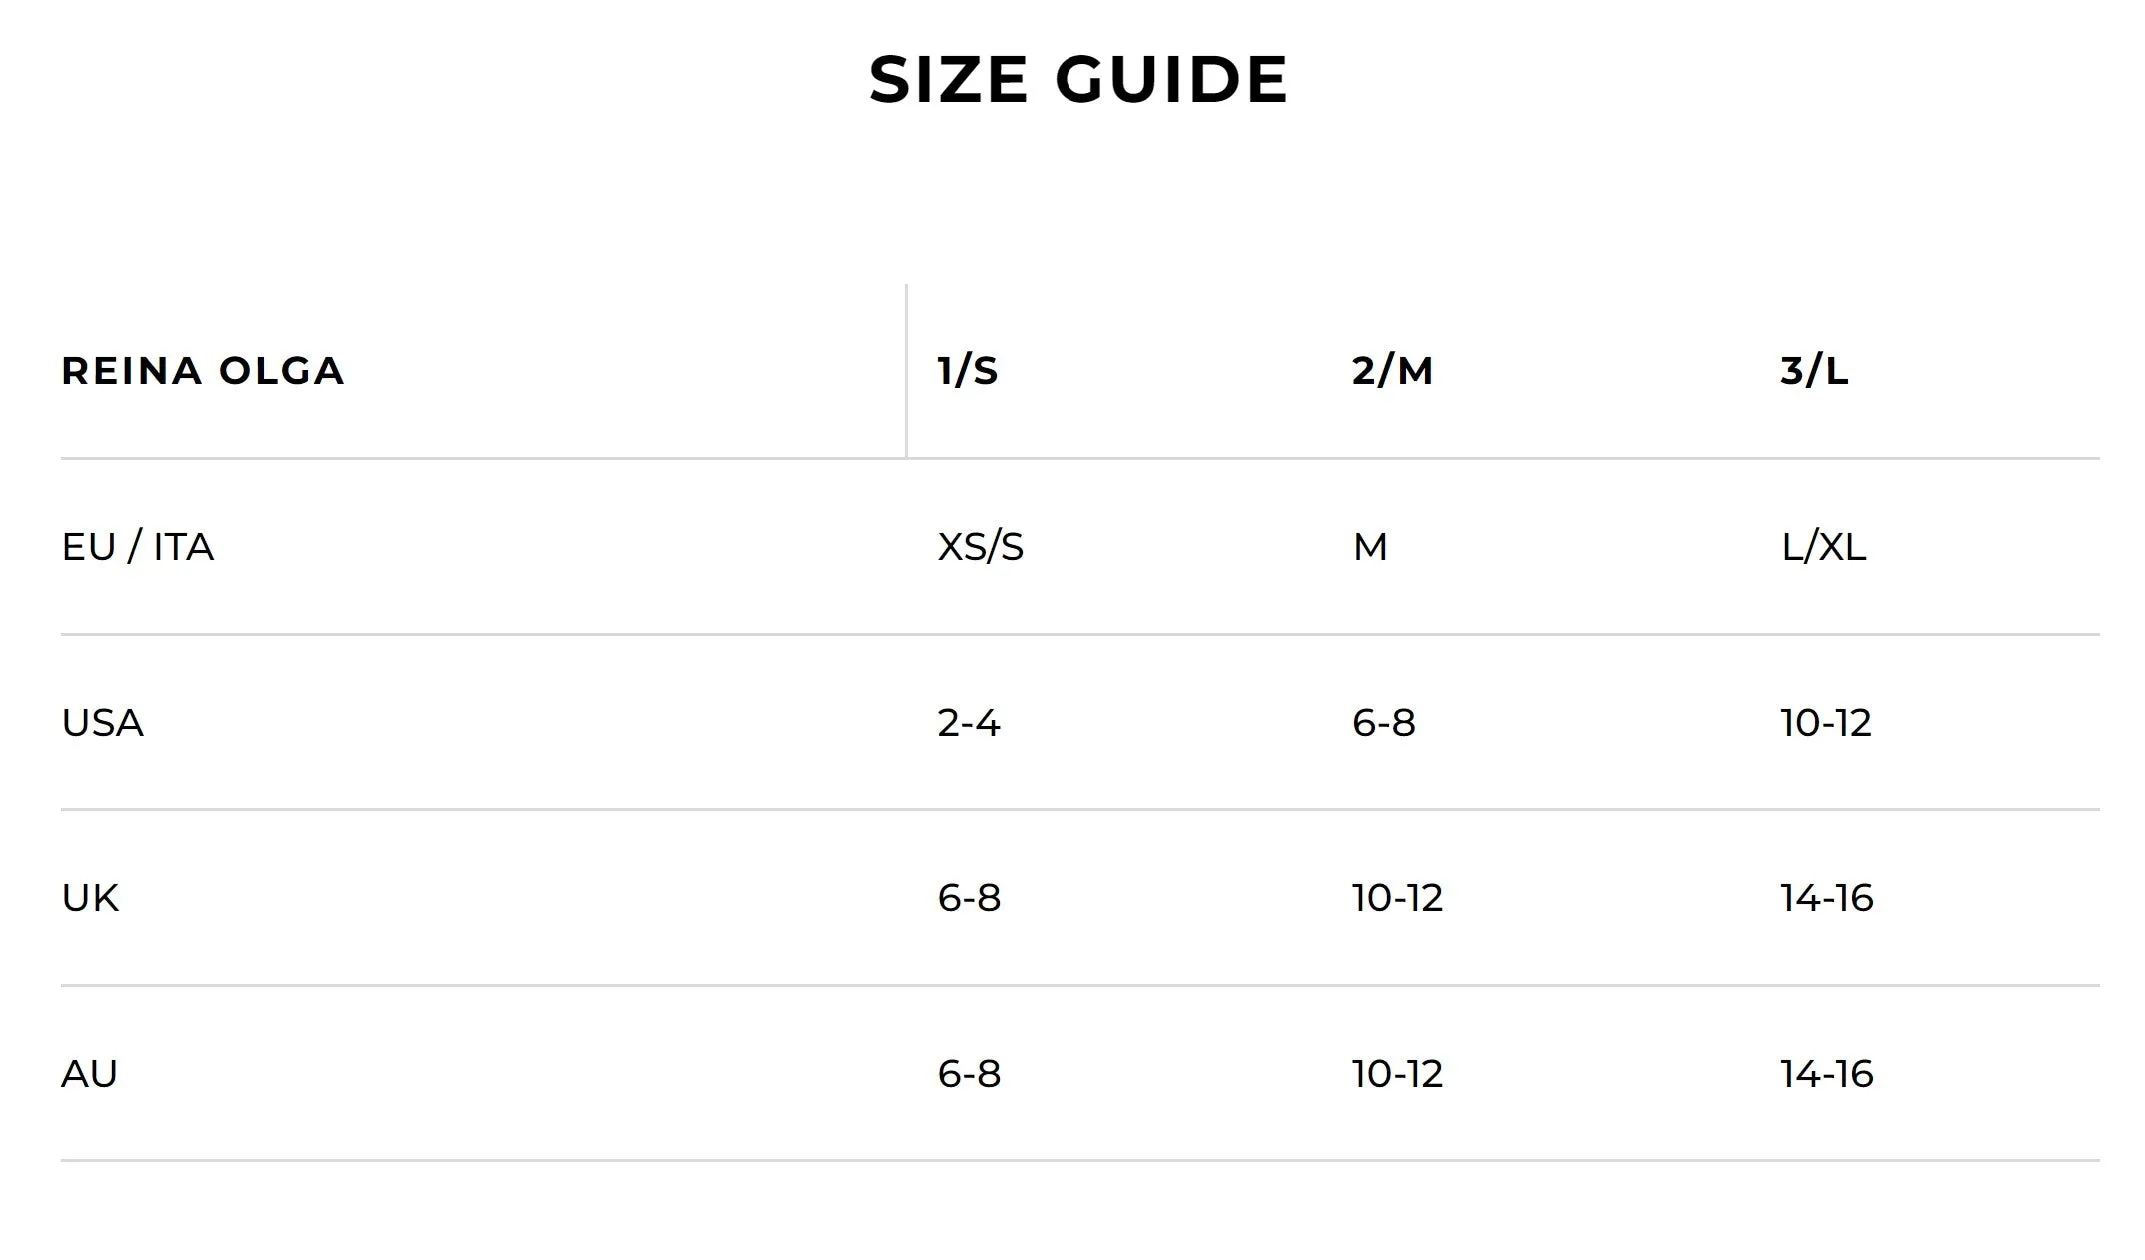Image resolution: width=2145 pixels, height=1260 pixels.
Task: Select the 1/S size column header
Action: pyautogui.click(x=968, y=371)
